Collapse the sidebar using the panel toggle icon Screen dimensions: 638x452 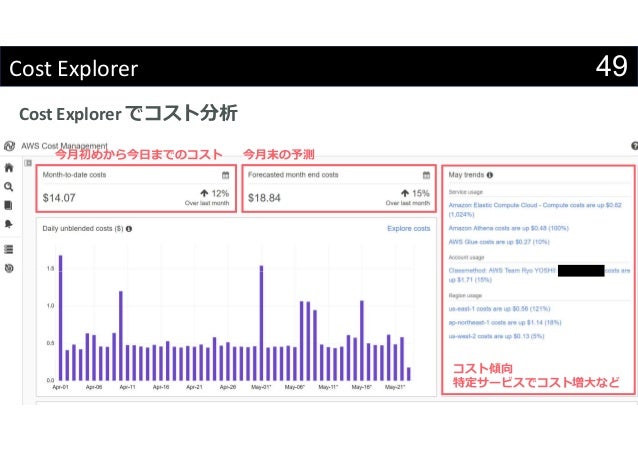[x=28, y=163]
